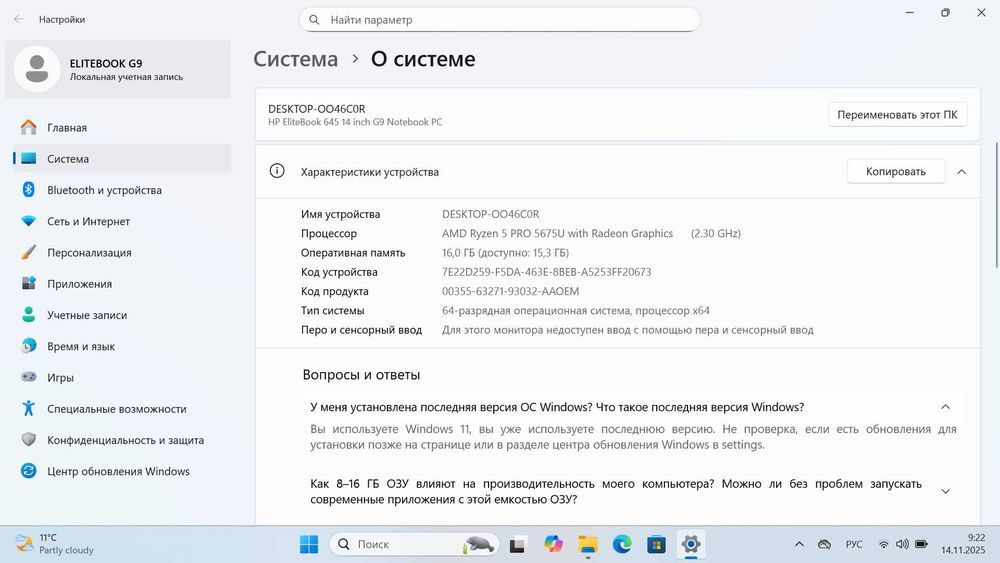Click the battery tray icon

922,544
